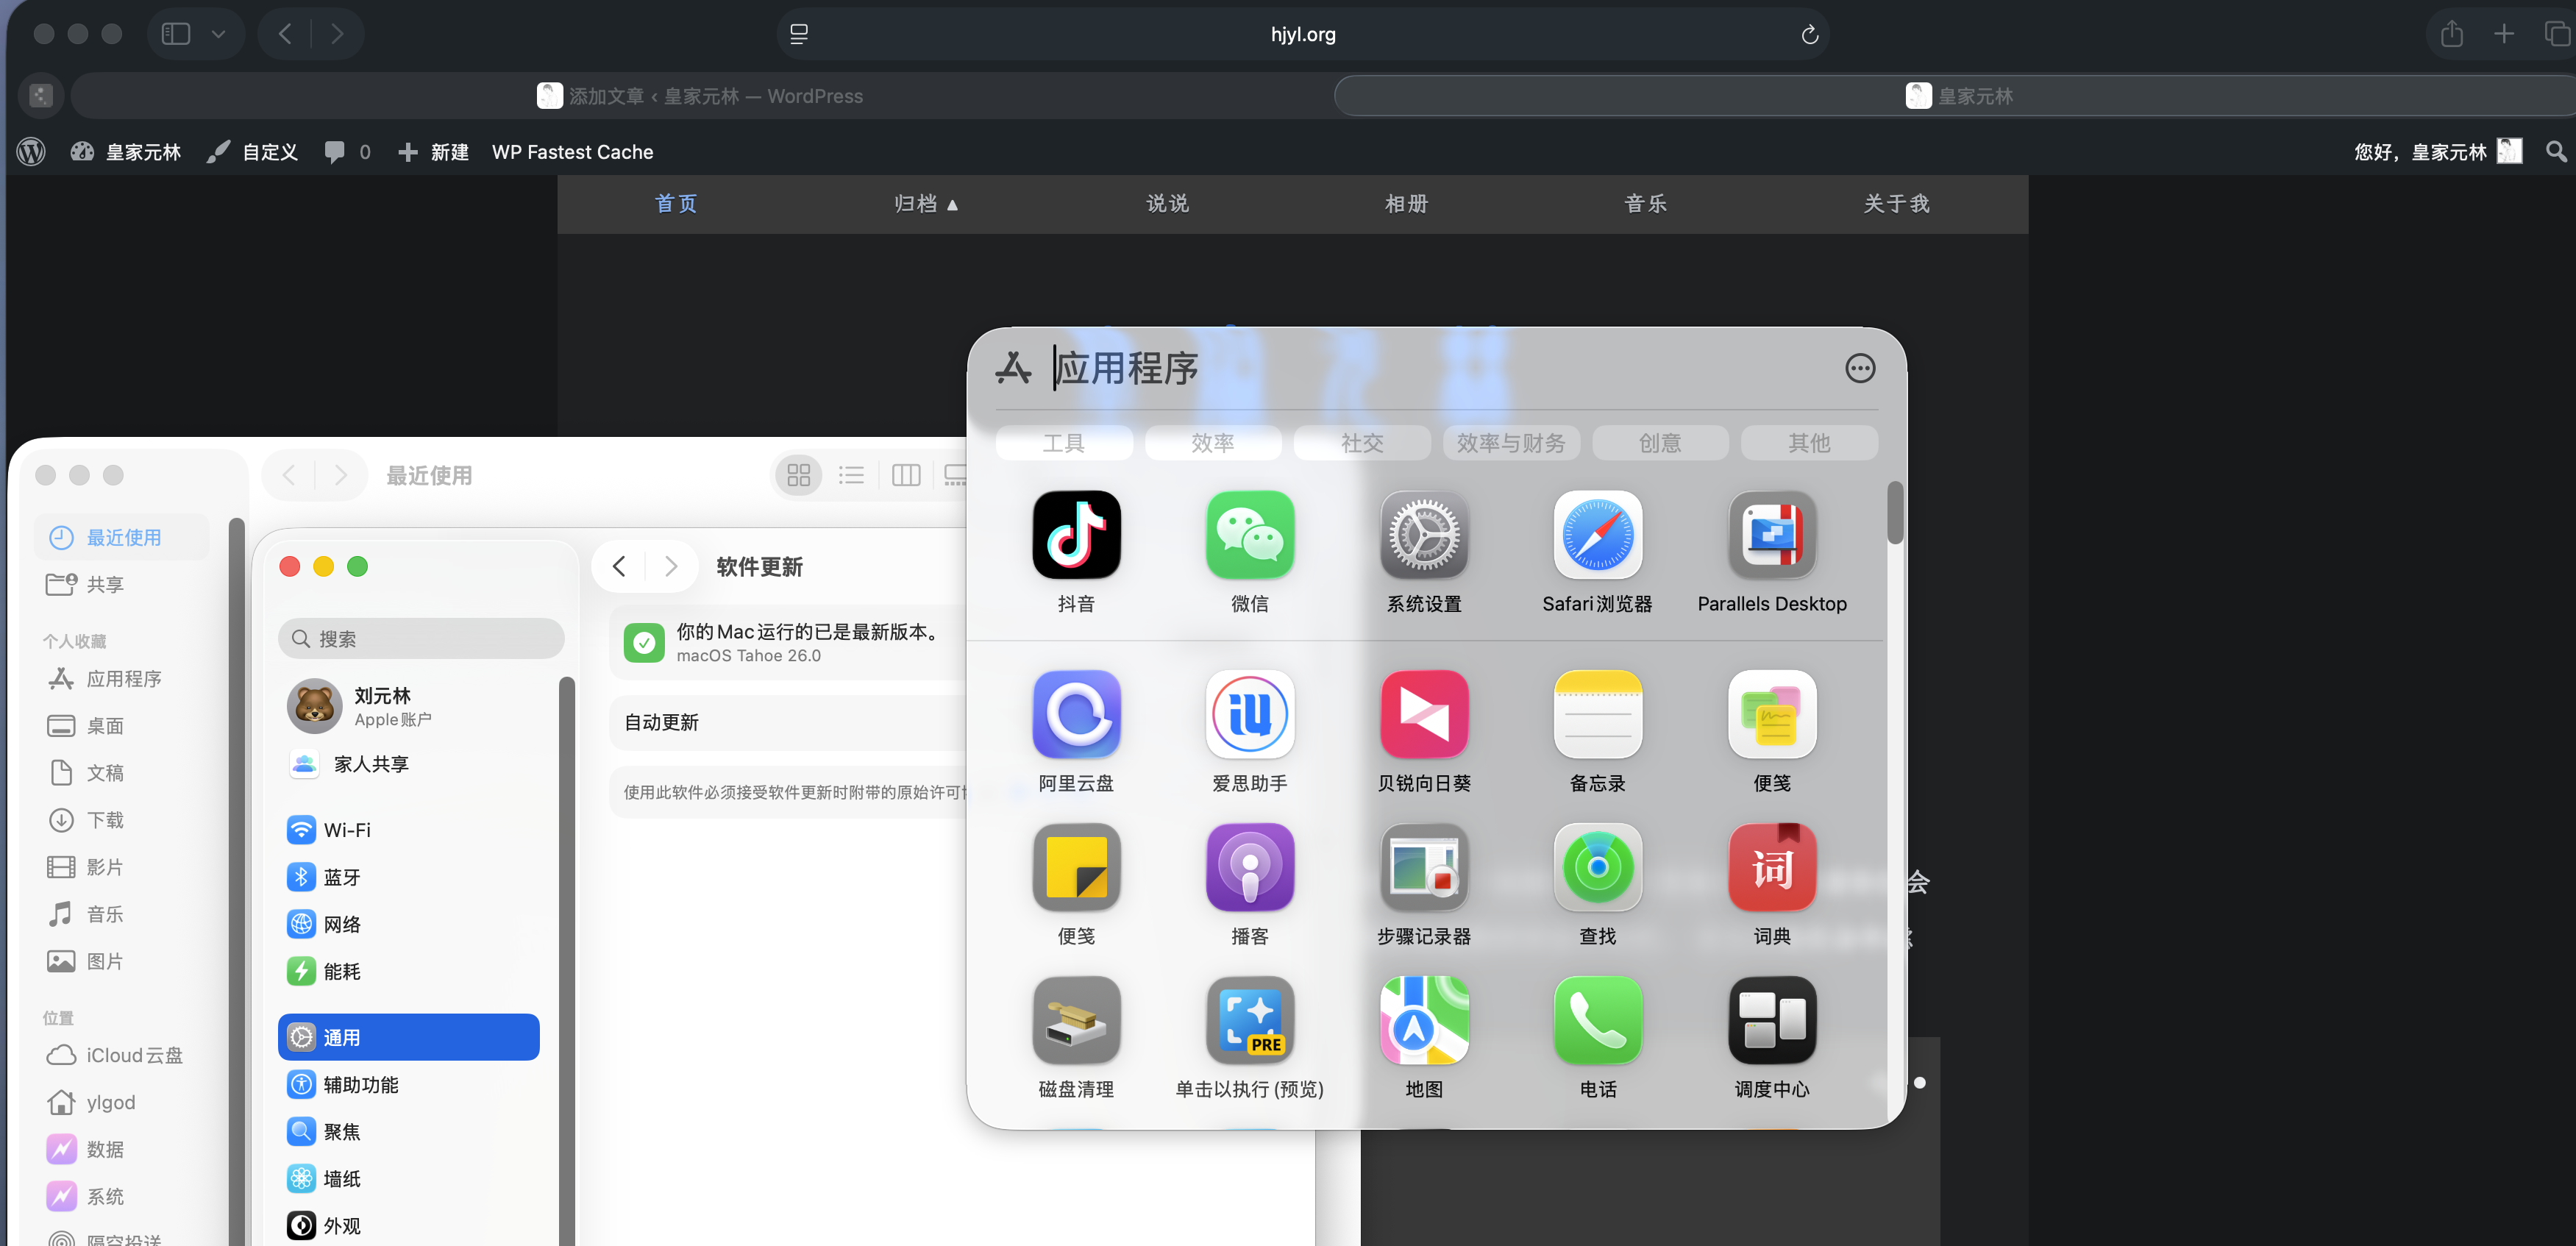
Task: Go to 首页 in the site navigation
Action: pyautogui.click(x=676, y=204)
